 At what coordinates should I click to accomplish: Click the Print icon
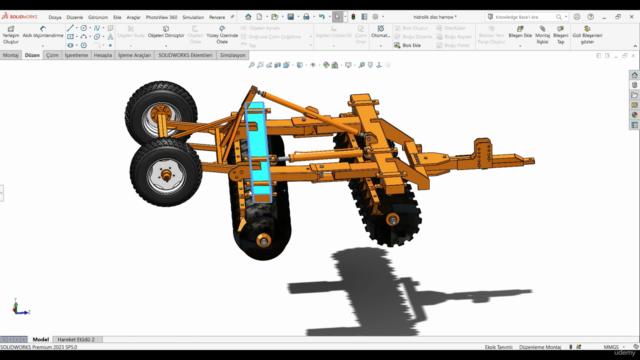tap(306, 17)
